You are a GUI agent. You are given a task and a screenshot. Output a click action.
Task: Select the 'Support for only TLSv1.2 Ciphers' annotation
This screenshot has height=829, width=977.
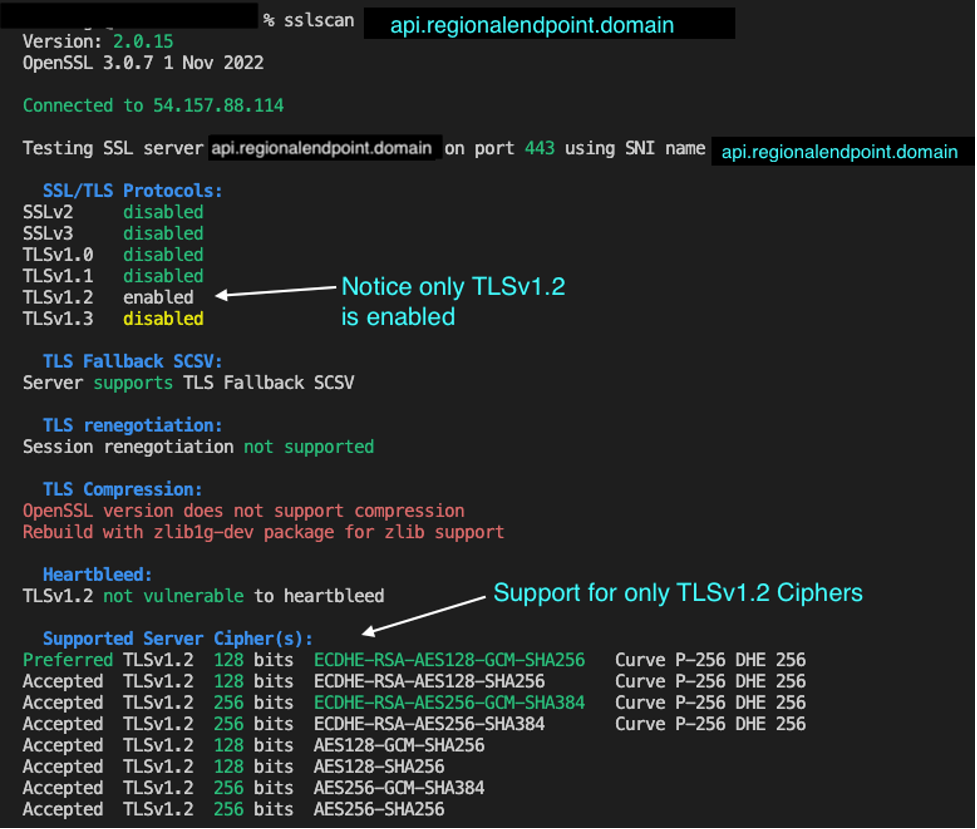[x=676, y=593]
